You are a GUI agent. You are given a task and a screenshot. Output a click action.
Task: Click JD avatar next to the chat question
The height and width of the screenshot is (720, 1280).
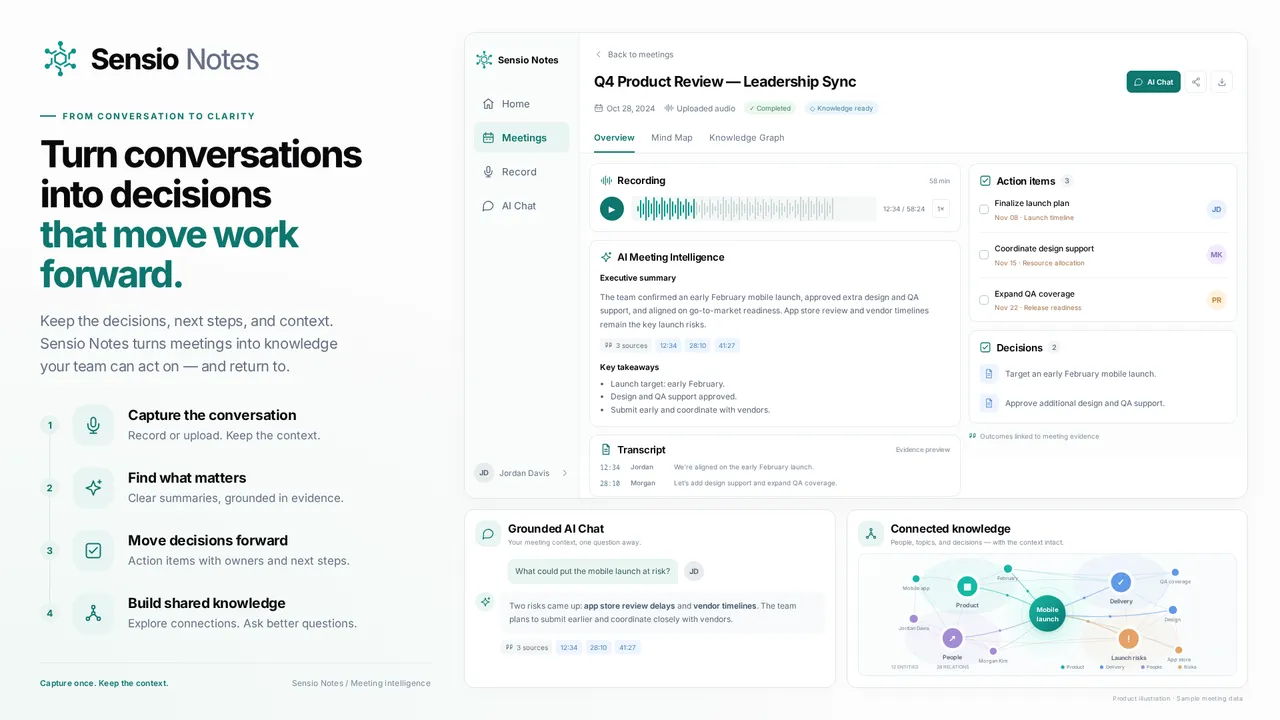694,572
